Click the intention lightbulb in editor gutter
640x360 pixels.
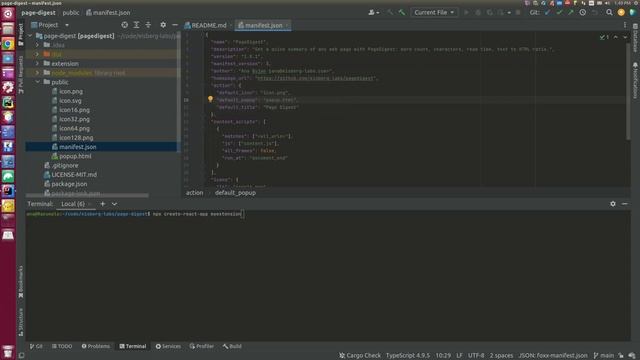pyautogui.click(x=210, y=99)
